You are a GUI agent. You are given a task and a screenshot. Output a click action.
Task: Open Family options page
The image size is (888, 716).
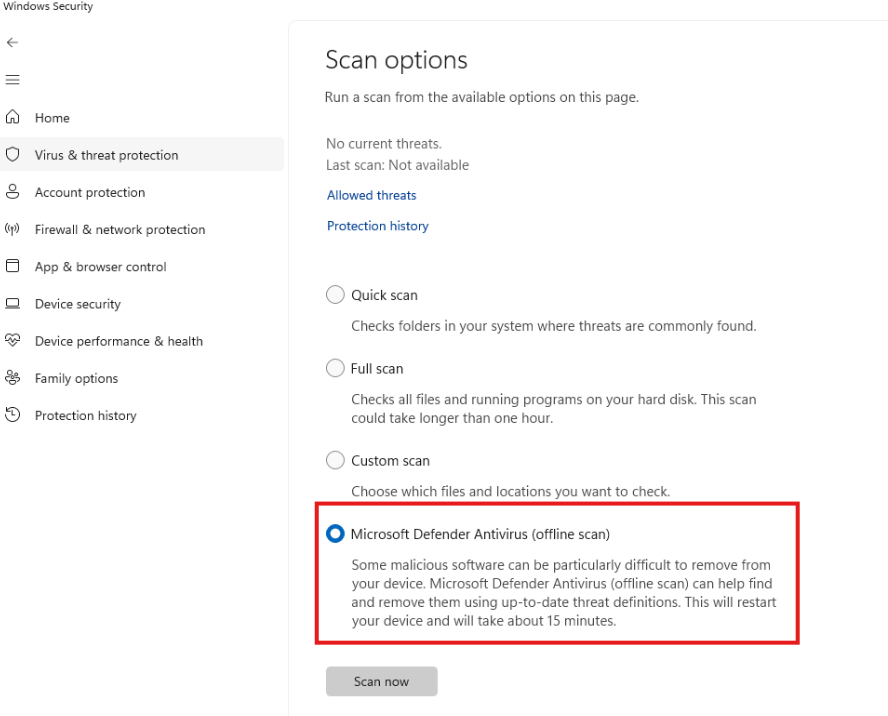pyautogui.click(x=76, y=378)
